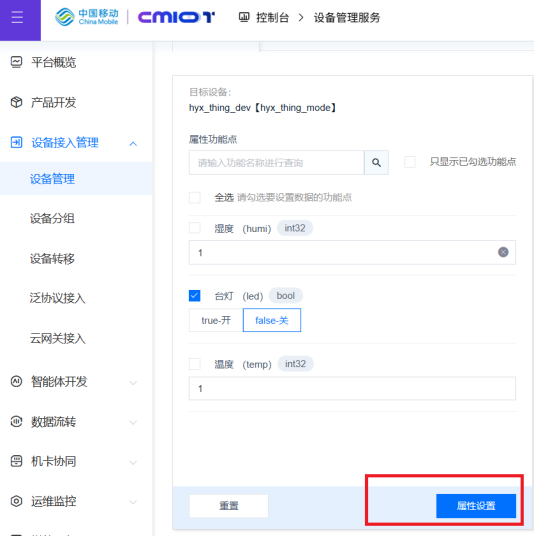Image resolution: width=534 pixels, height=537 pixels.
Task: Click the led bool type tag
Action: pyautogui.click(x=286, y=296)
